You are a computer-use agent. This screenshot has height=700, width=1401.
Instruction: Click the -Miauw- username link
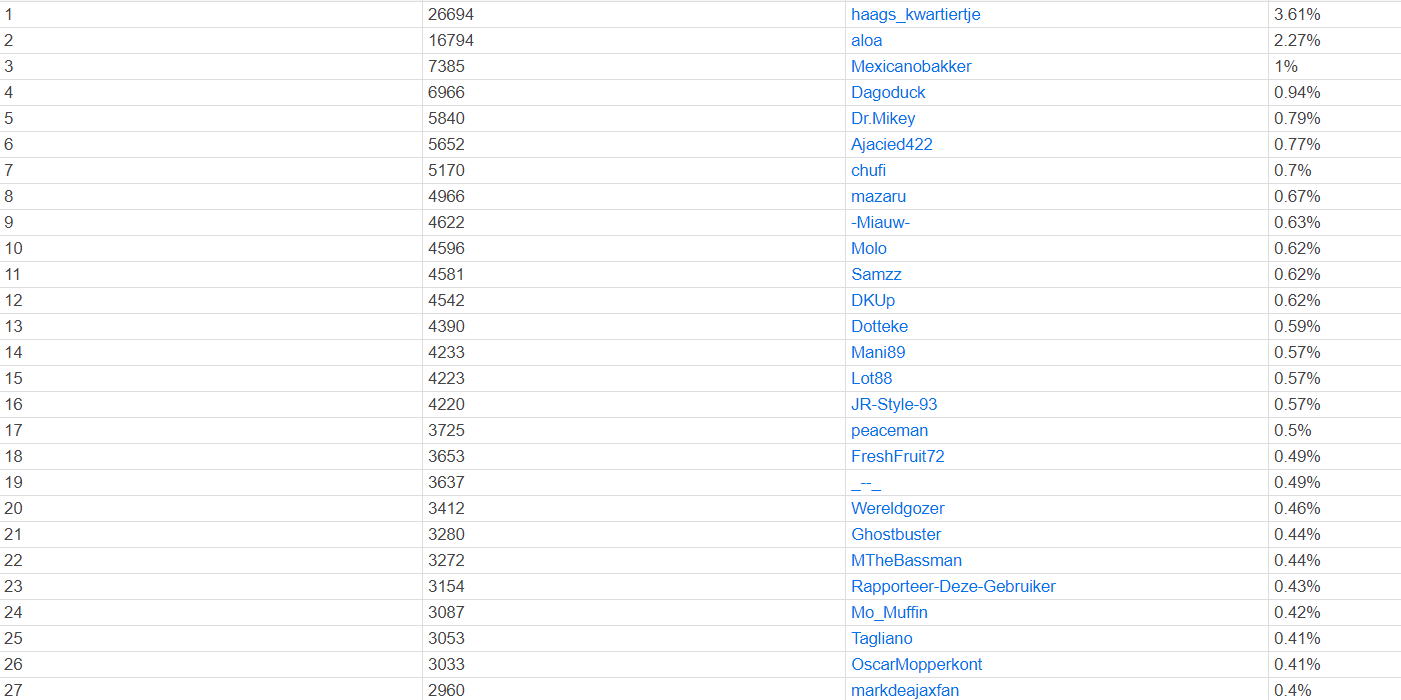coord(880,223)
